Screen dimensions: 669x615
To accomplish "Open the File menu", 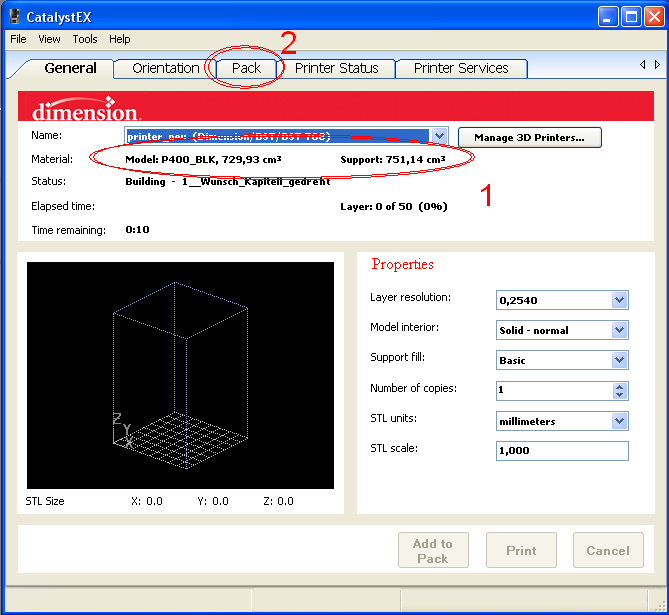I will click(18, 39).
